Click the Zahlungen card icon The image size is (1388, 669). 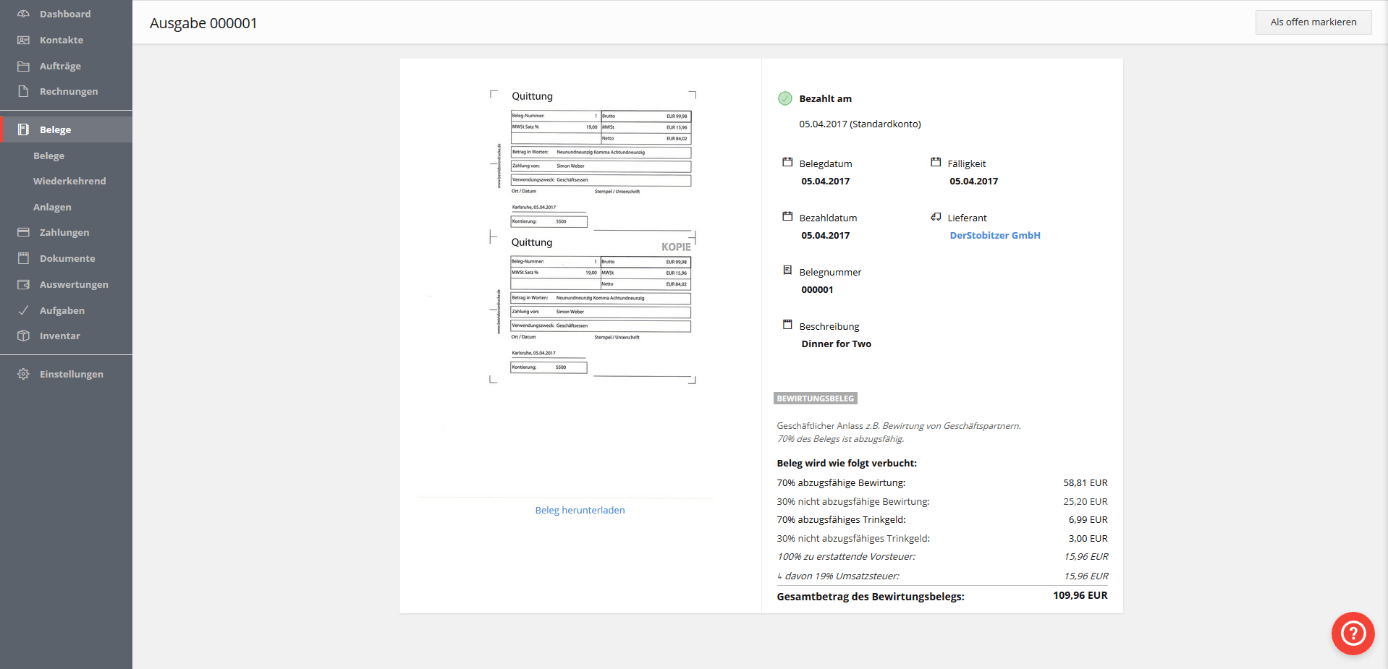[x=23, y=233]
